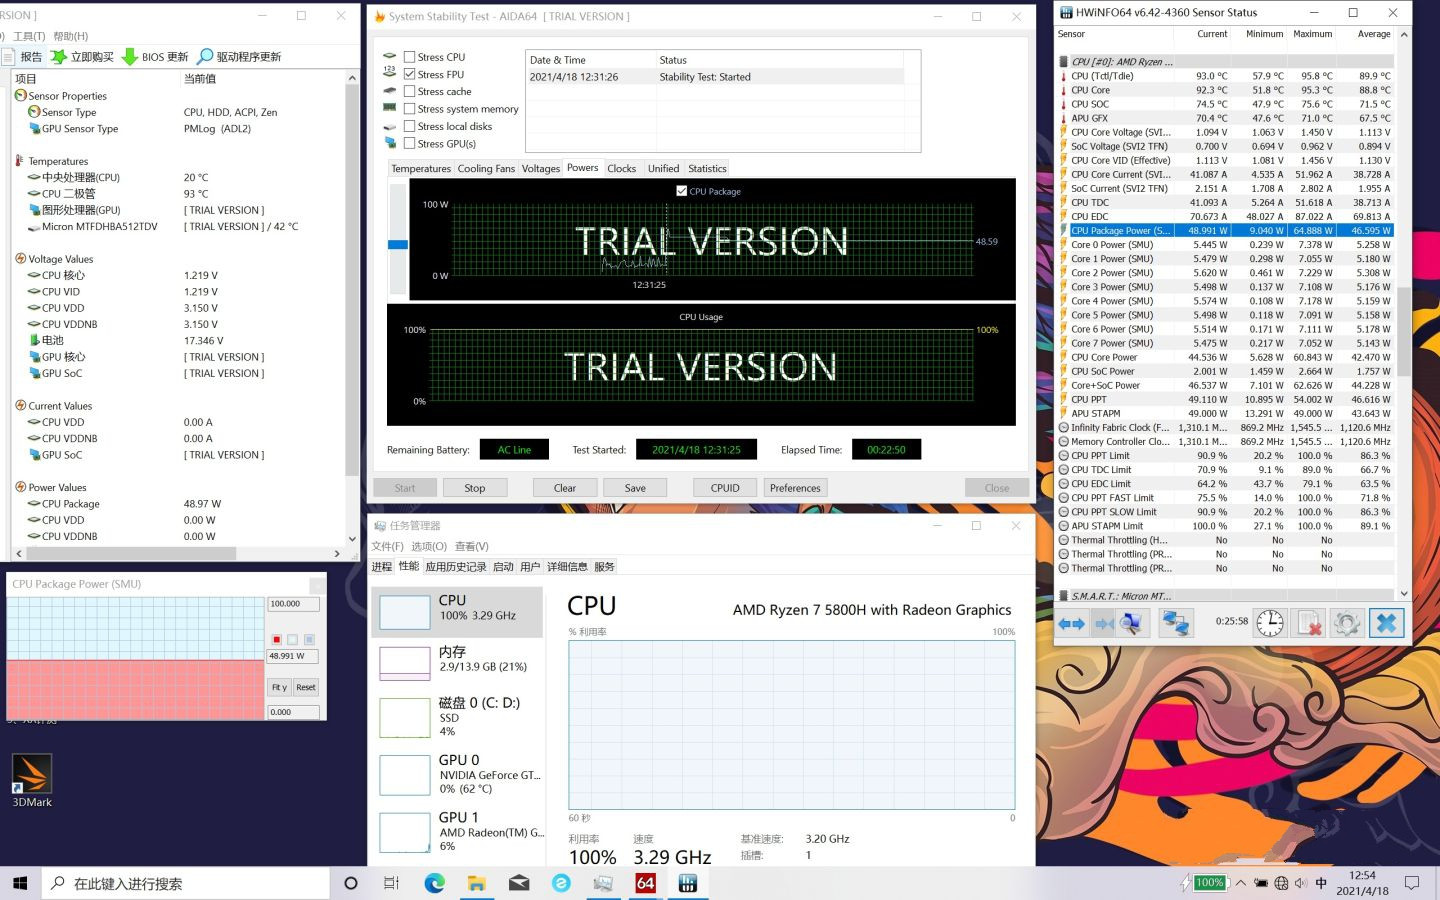This screenshot has height=900, width=1440.
Task: Click HWiNFO sensor list scroll-up arrow
Action: (1404, 35)
